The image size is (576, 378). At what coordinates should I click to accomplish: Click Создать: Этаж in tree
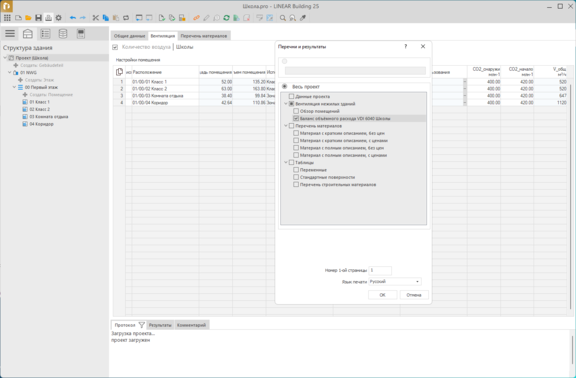point(39,80)
